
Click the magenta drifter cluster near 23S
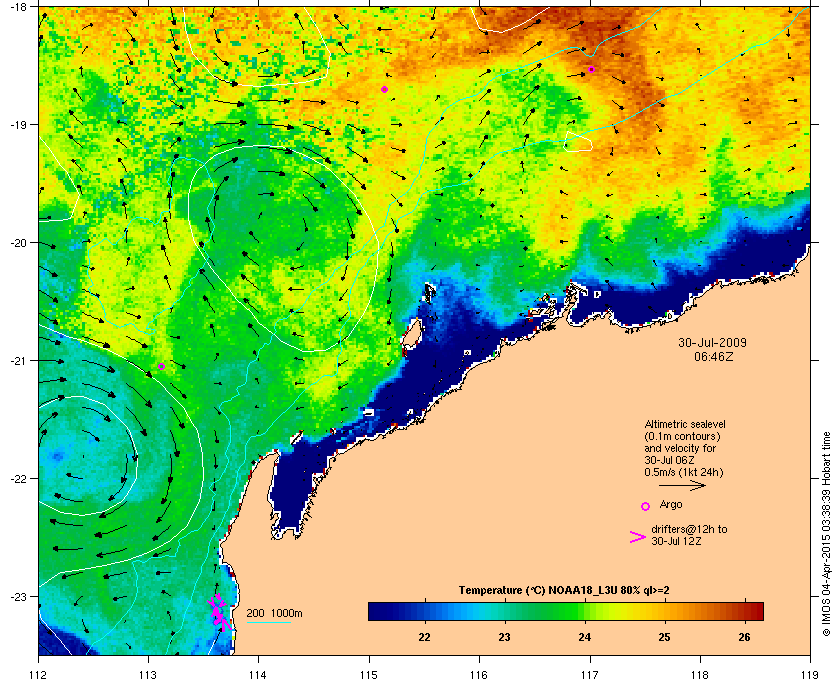pos(219,612)
